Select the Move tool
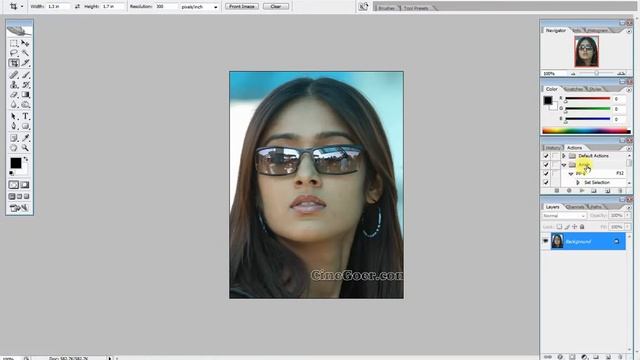640x360 pixels. [x=25, y=43]
